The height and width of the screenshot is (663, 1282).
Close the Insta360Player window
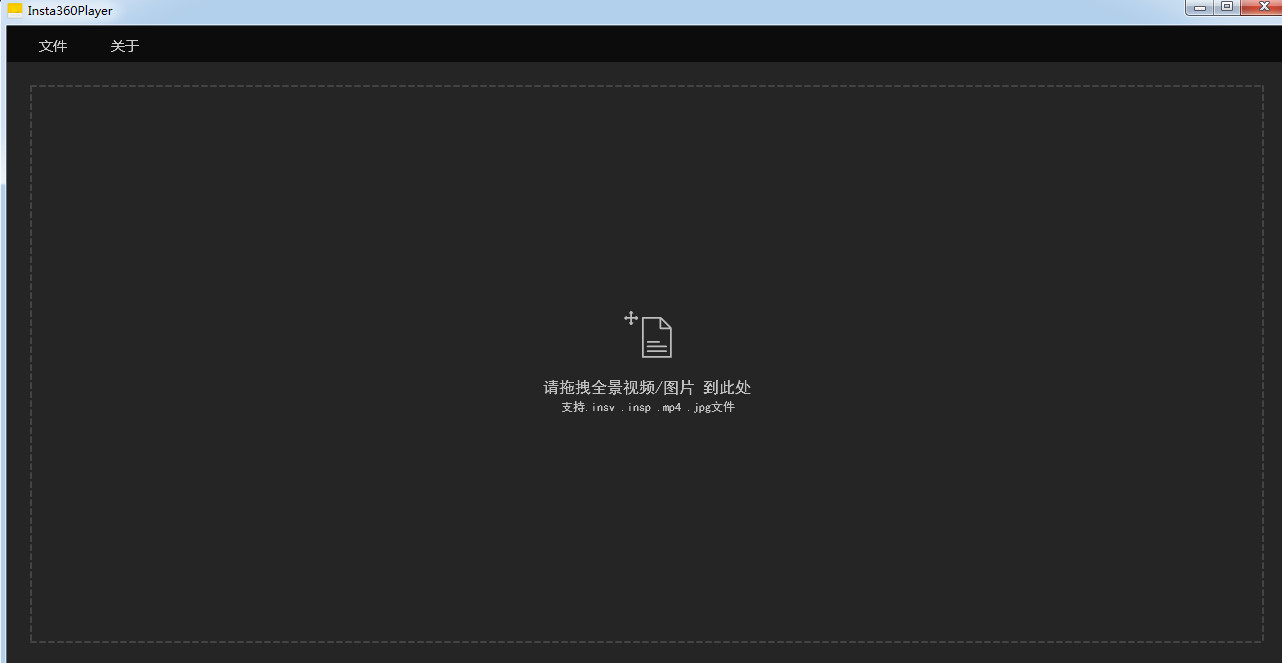[1263, 7]
